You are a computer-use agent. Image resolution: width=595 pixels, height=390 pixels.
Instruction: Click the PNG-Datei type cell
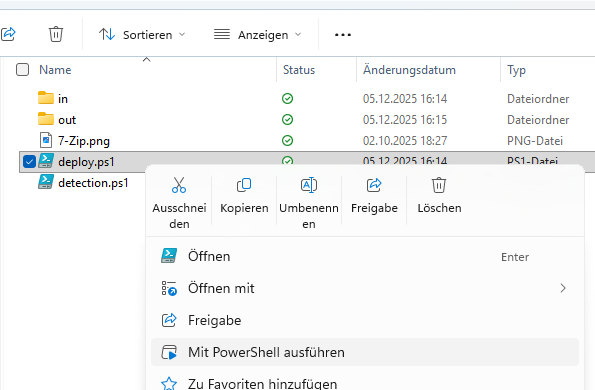[535, 141]
